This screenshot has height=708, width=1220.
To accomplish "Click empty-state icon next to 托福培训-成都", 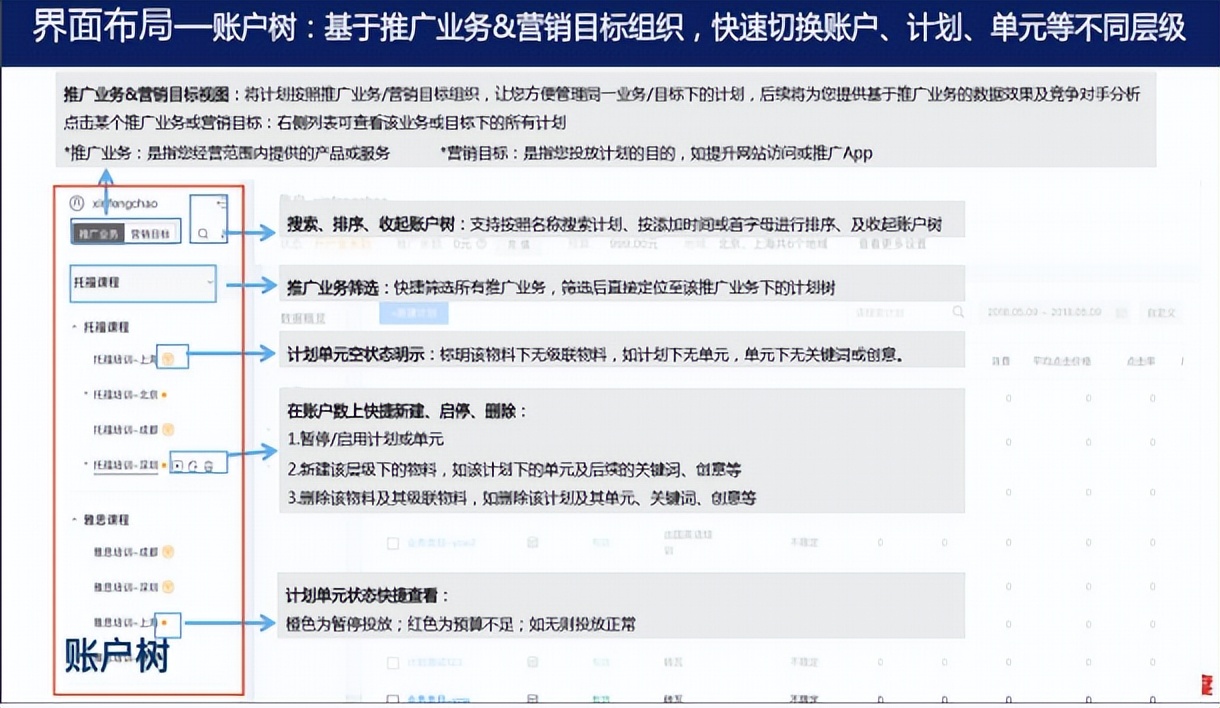I will pyautogui.click(x=169, y=430).
